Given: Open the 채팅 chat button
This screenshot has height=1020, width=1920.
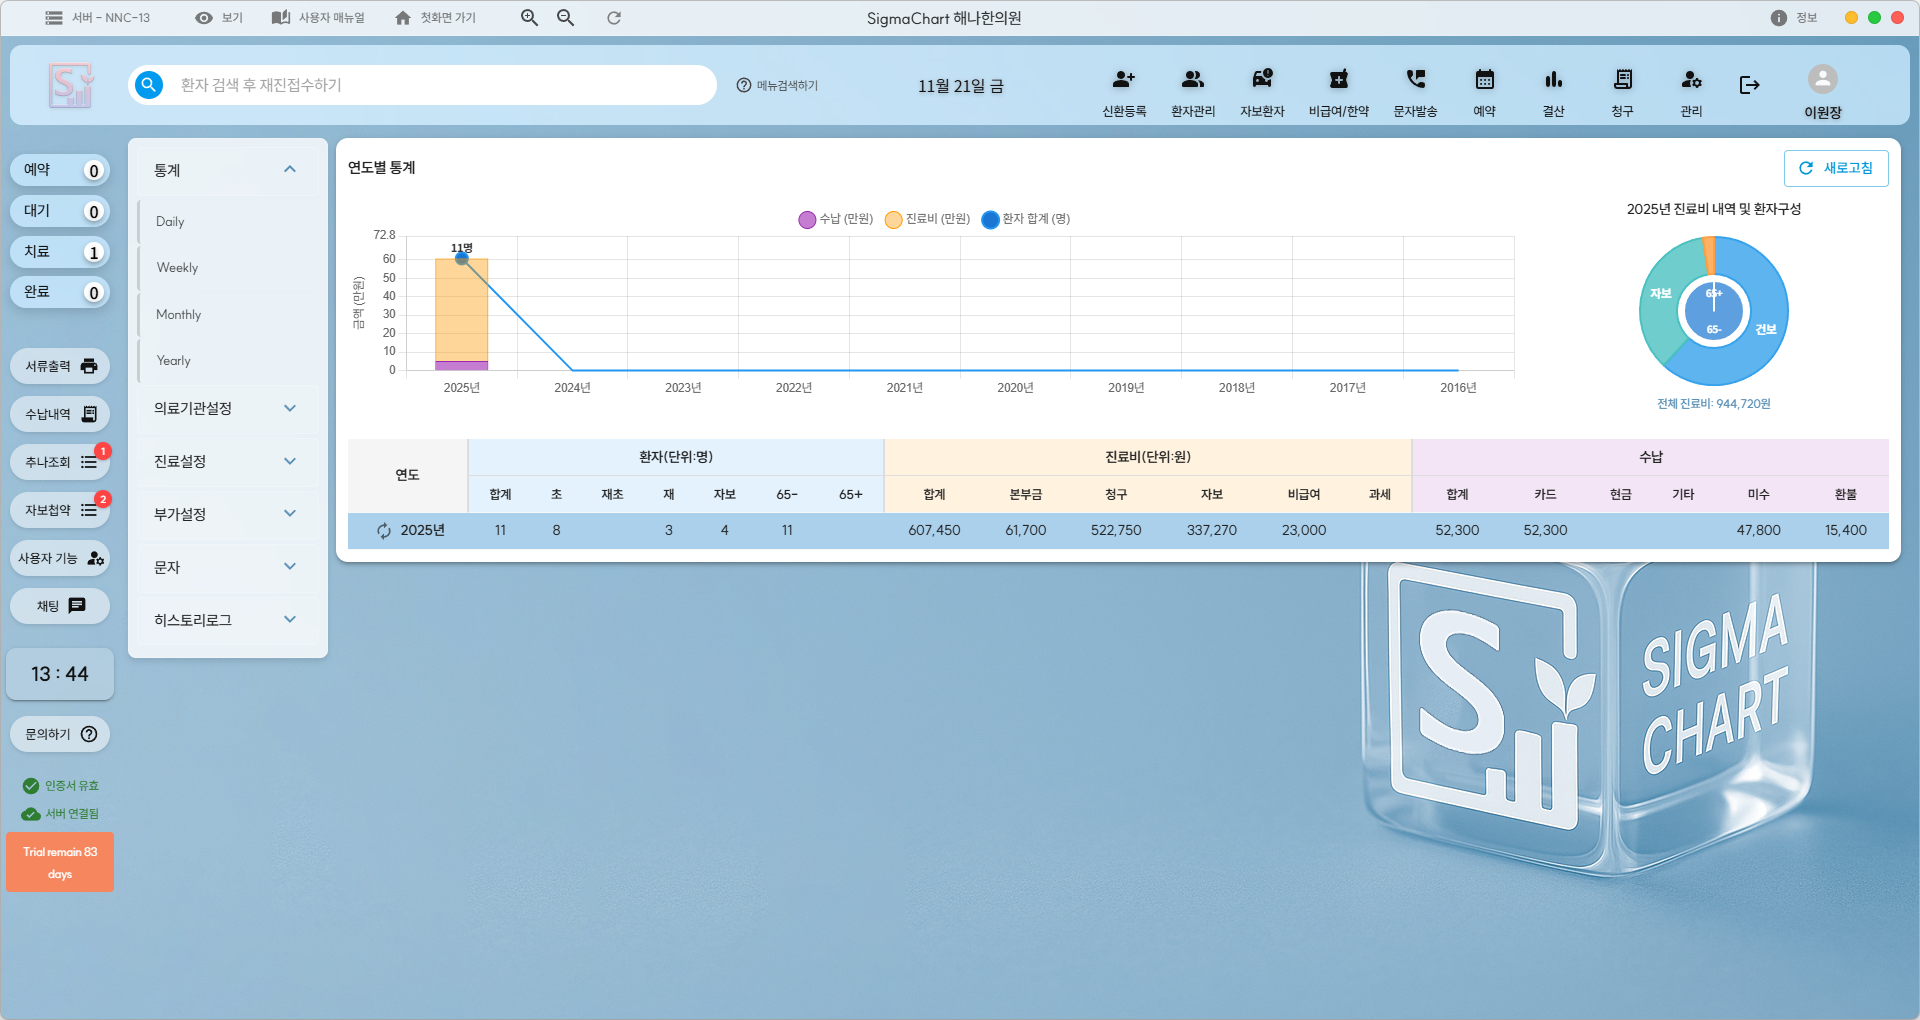Looking at the screenshot, I should 60,606.
